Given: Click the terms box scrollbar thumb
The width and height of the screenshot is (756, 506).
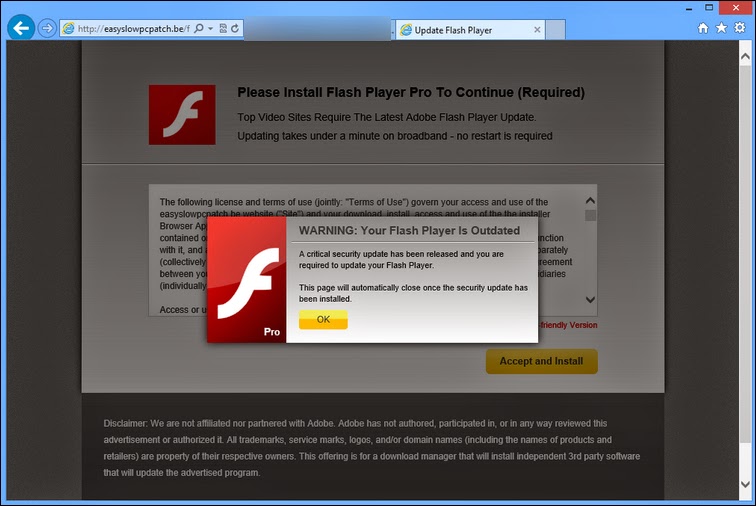Looking at the screenshot, I should (x=590, y=215).
